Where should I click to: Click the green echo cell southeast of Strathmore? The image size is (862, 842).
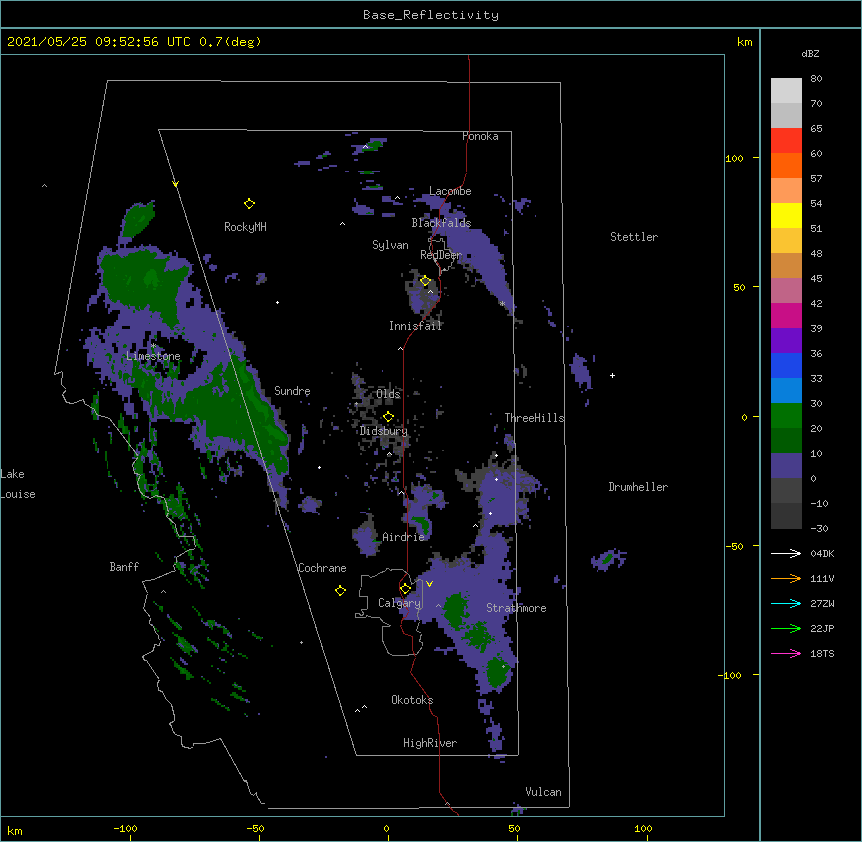pyautogui.click(x=497, y=672)
